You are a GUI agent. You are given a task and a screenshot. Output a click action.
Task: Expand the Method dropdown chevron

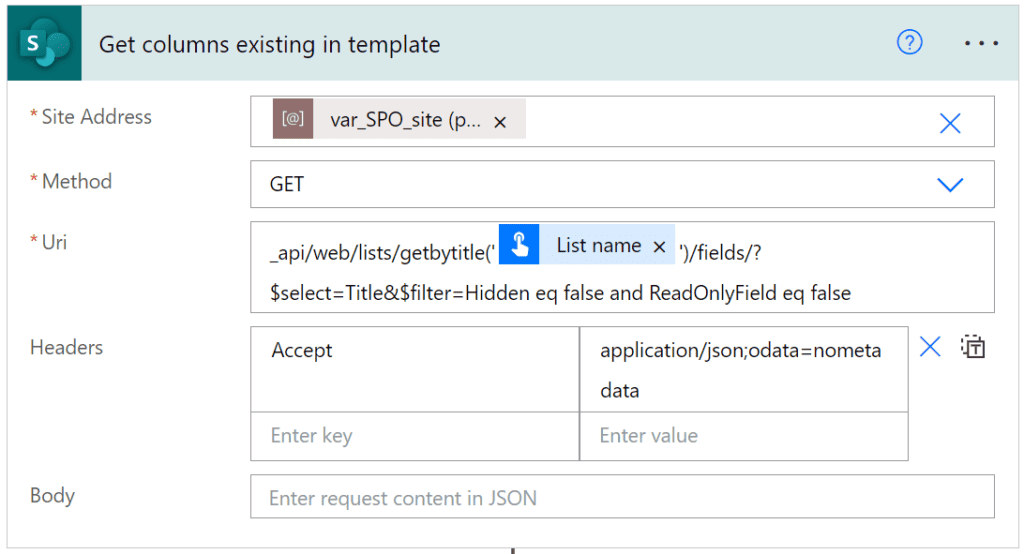tap(949, 184)
